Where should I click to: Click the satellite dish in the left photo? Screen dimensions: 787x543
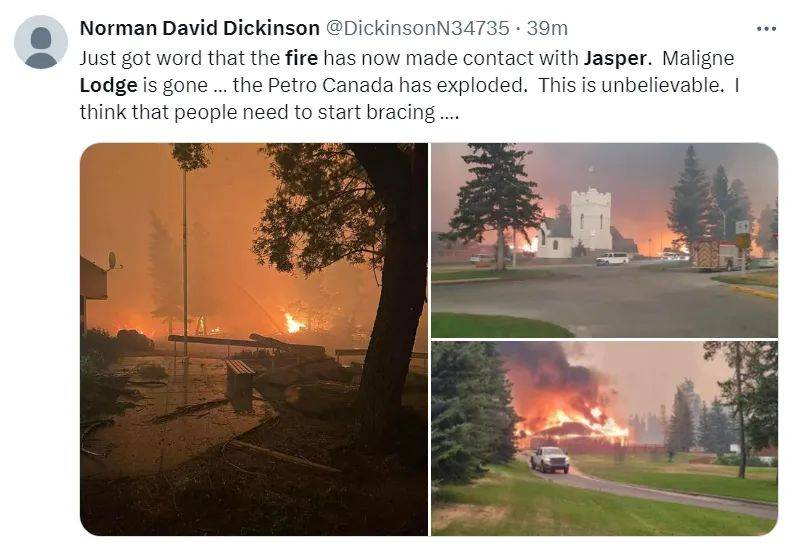point(112,261)
